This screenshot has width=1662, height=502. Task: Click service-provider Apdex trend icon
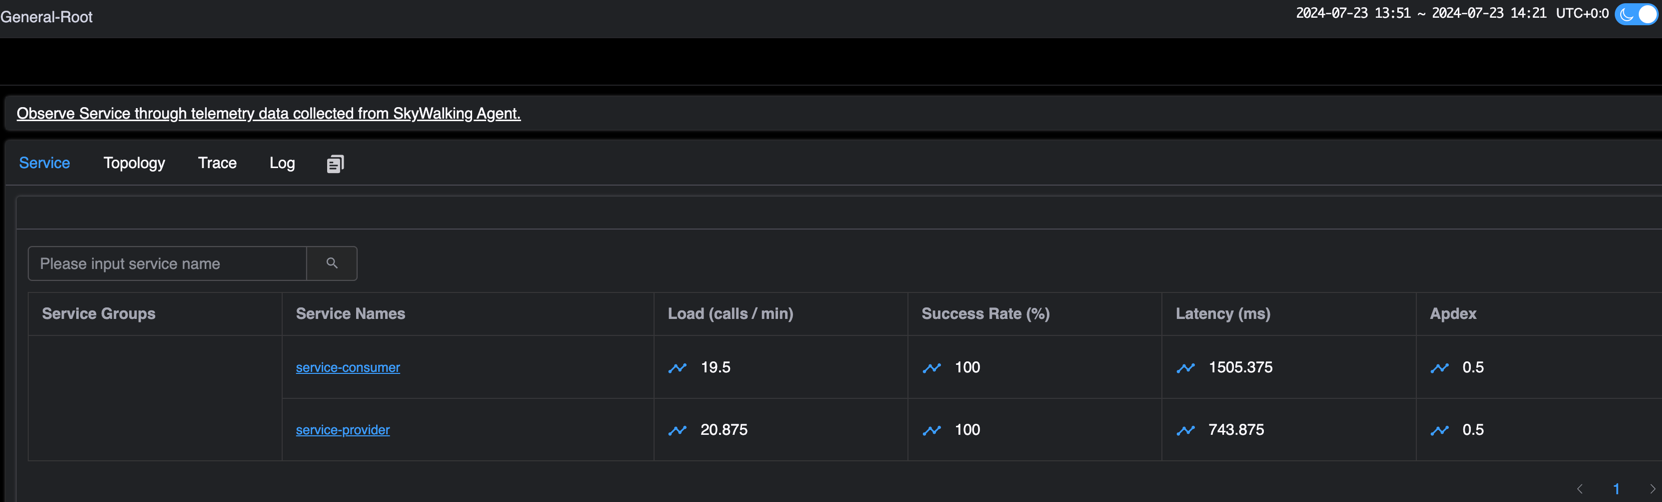[1439, 430]
